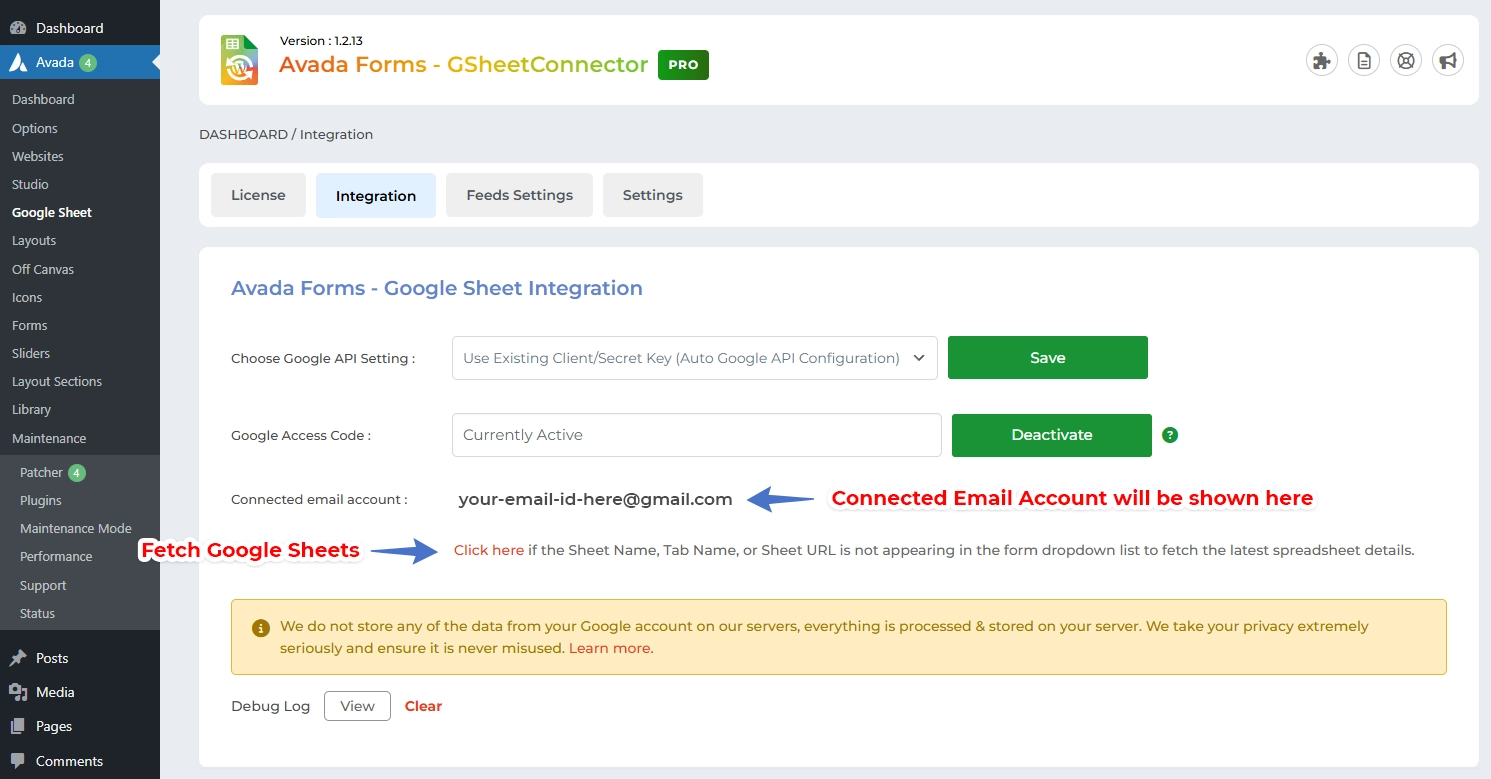The width and height of the screenshot is (1491, 779).
Task: Click the green help question mark icon
Action: (1170, 435)
